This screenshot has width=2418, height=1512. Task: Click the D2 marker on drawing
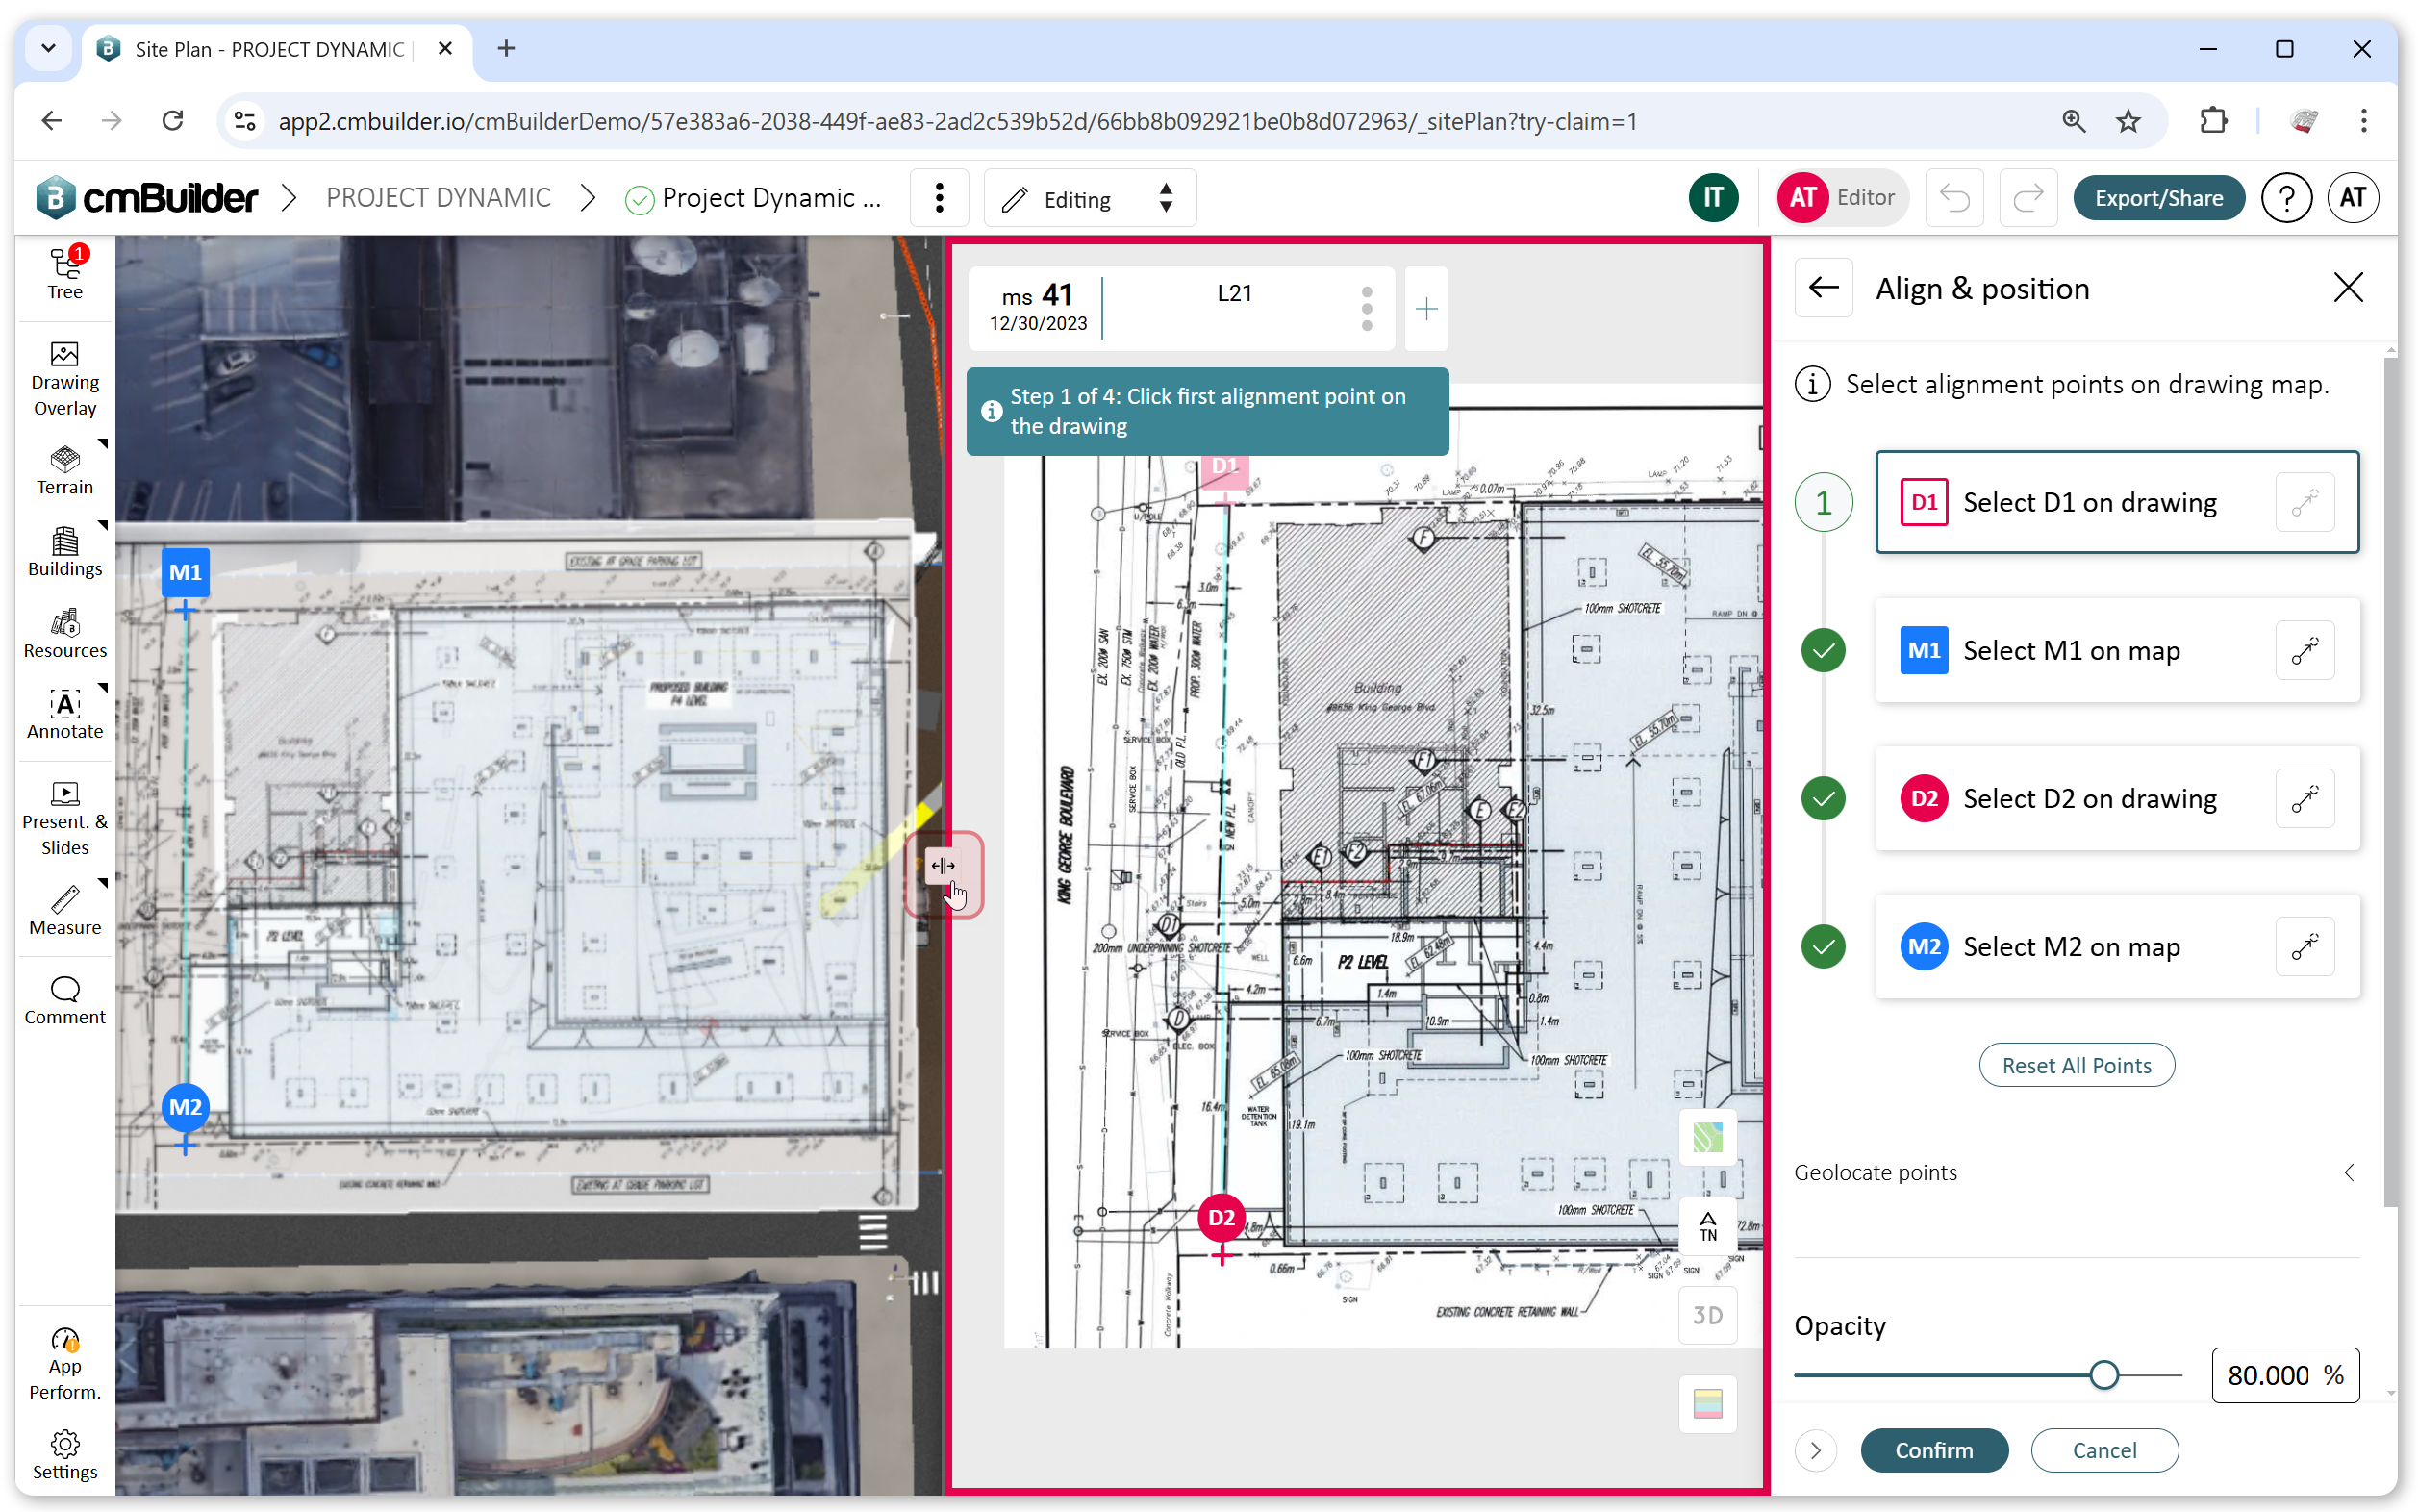point(1221,1218)
